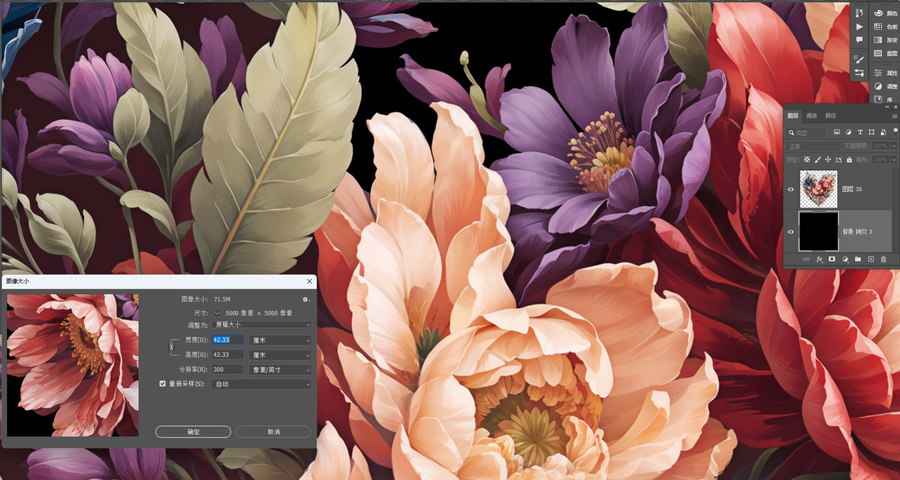Open the layer blend mode 正常 dropdown

(x=813, y=146)
